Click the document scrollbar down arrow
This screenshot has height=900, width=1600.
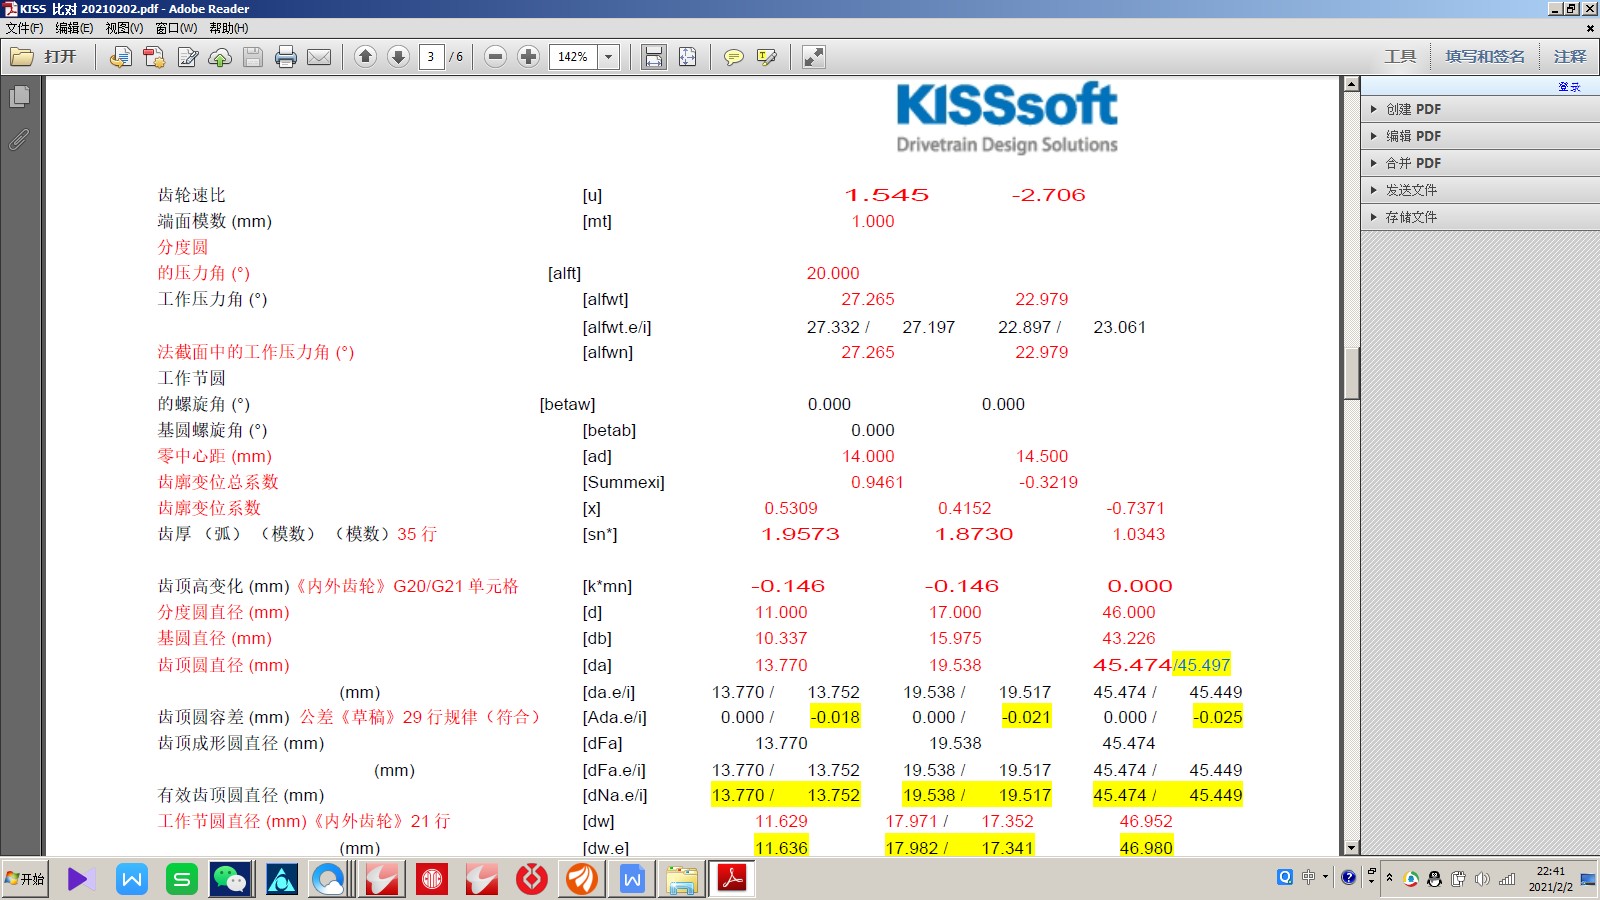tap(1351, 848)
